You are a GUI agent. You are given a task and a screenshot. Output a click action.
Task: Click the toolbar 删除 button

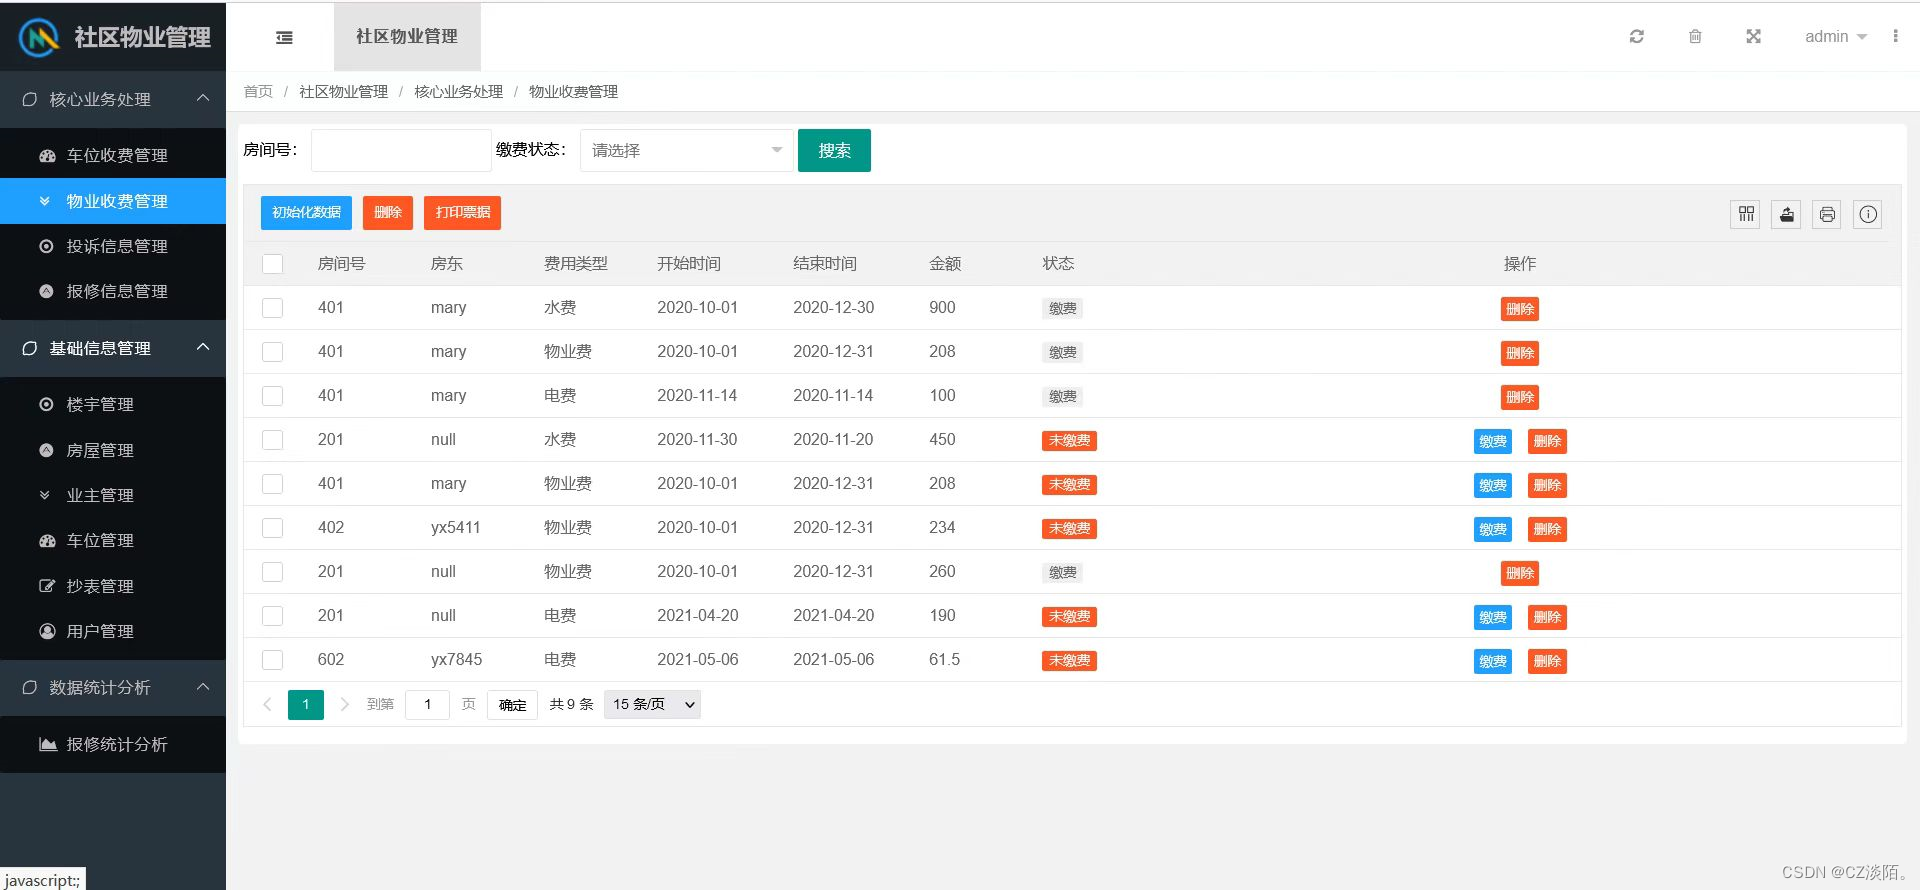pyautogui.click(x=388, y=213)
